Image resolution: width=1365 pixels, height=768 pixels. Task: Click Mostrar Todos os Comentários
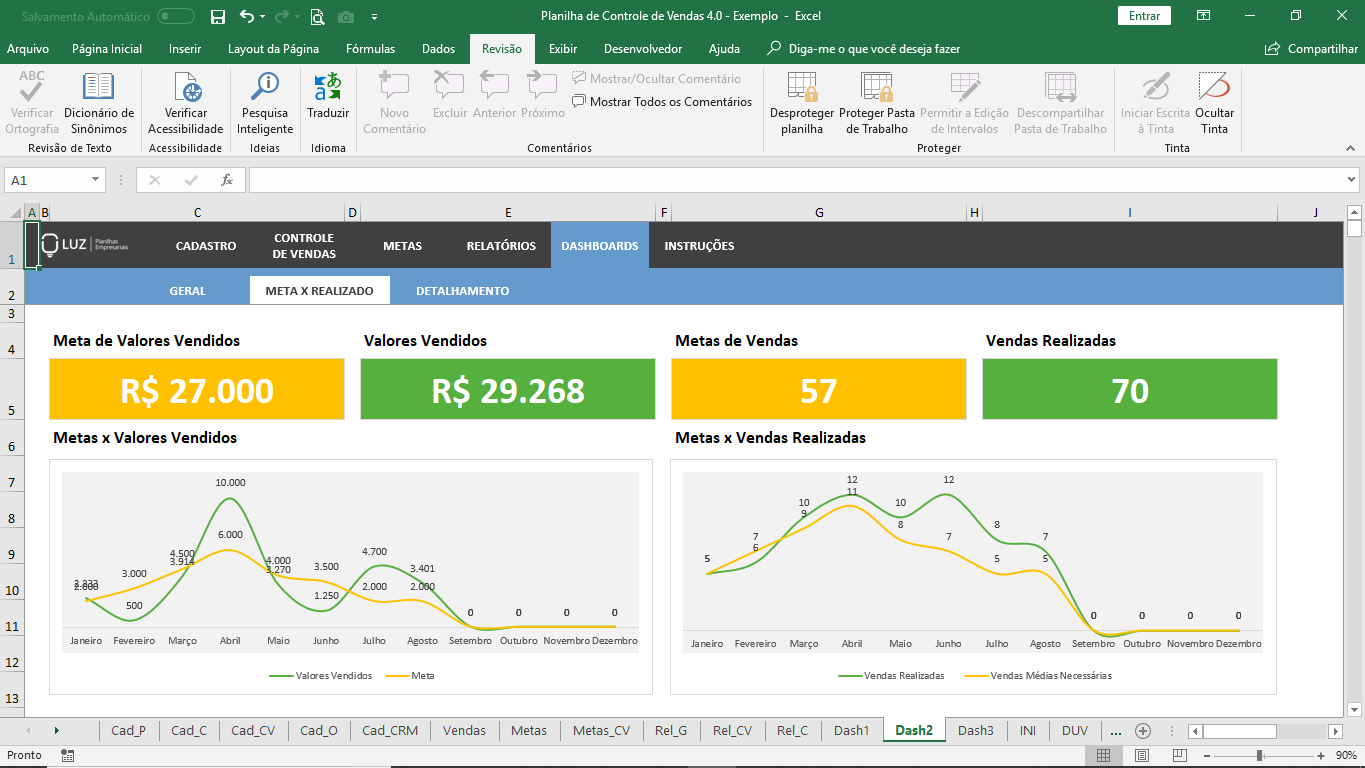[662, 102]
